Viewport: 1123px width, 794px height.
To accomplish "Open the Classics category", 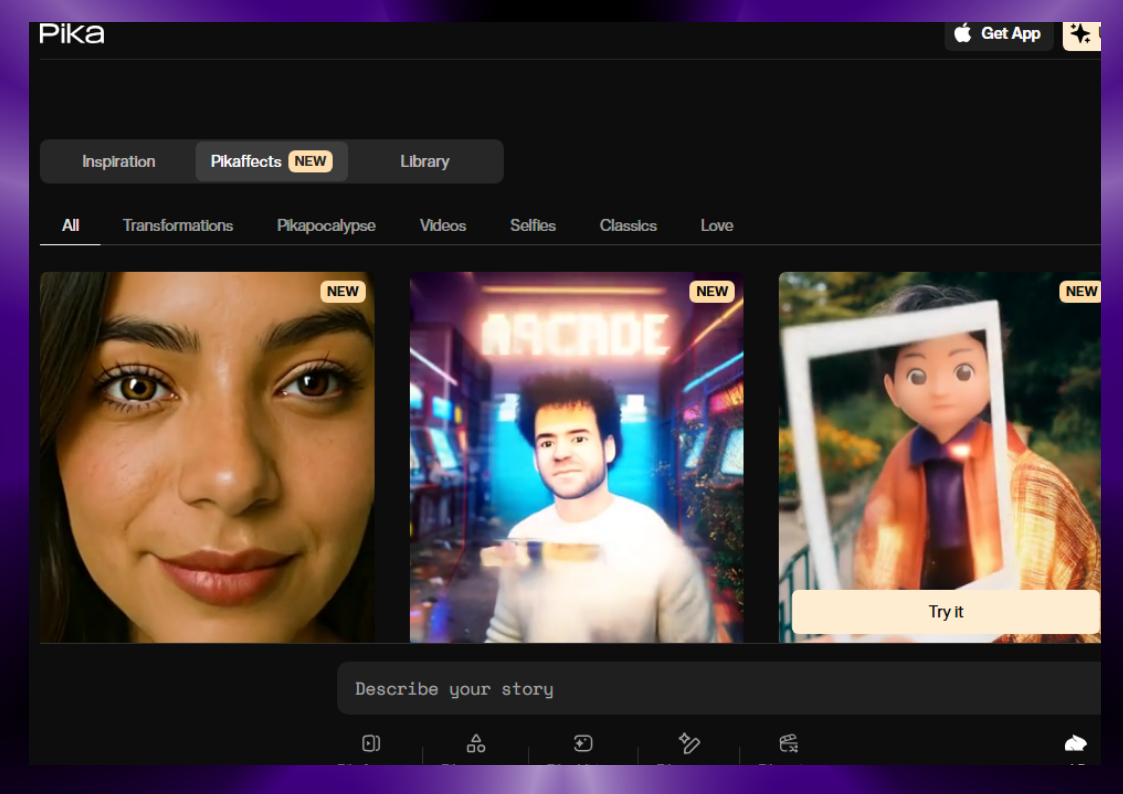I will 628,226.
